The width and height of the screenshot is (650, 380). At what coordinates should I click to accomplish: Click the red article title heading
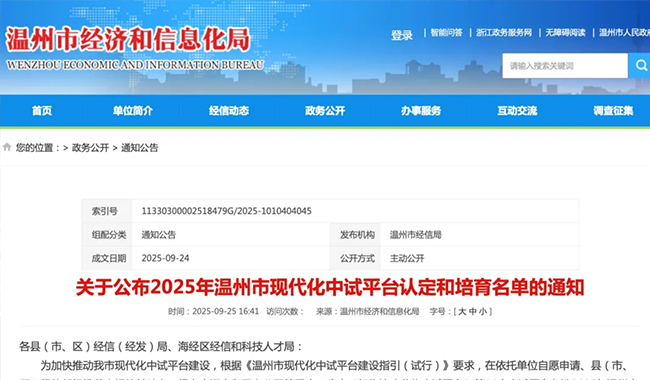tap(330, 287)
